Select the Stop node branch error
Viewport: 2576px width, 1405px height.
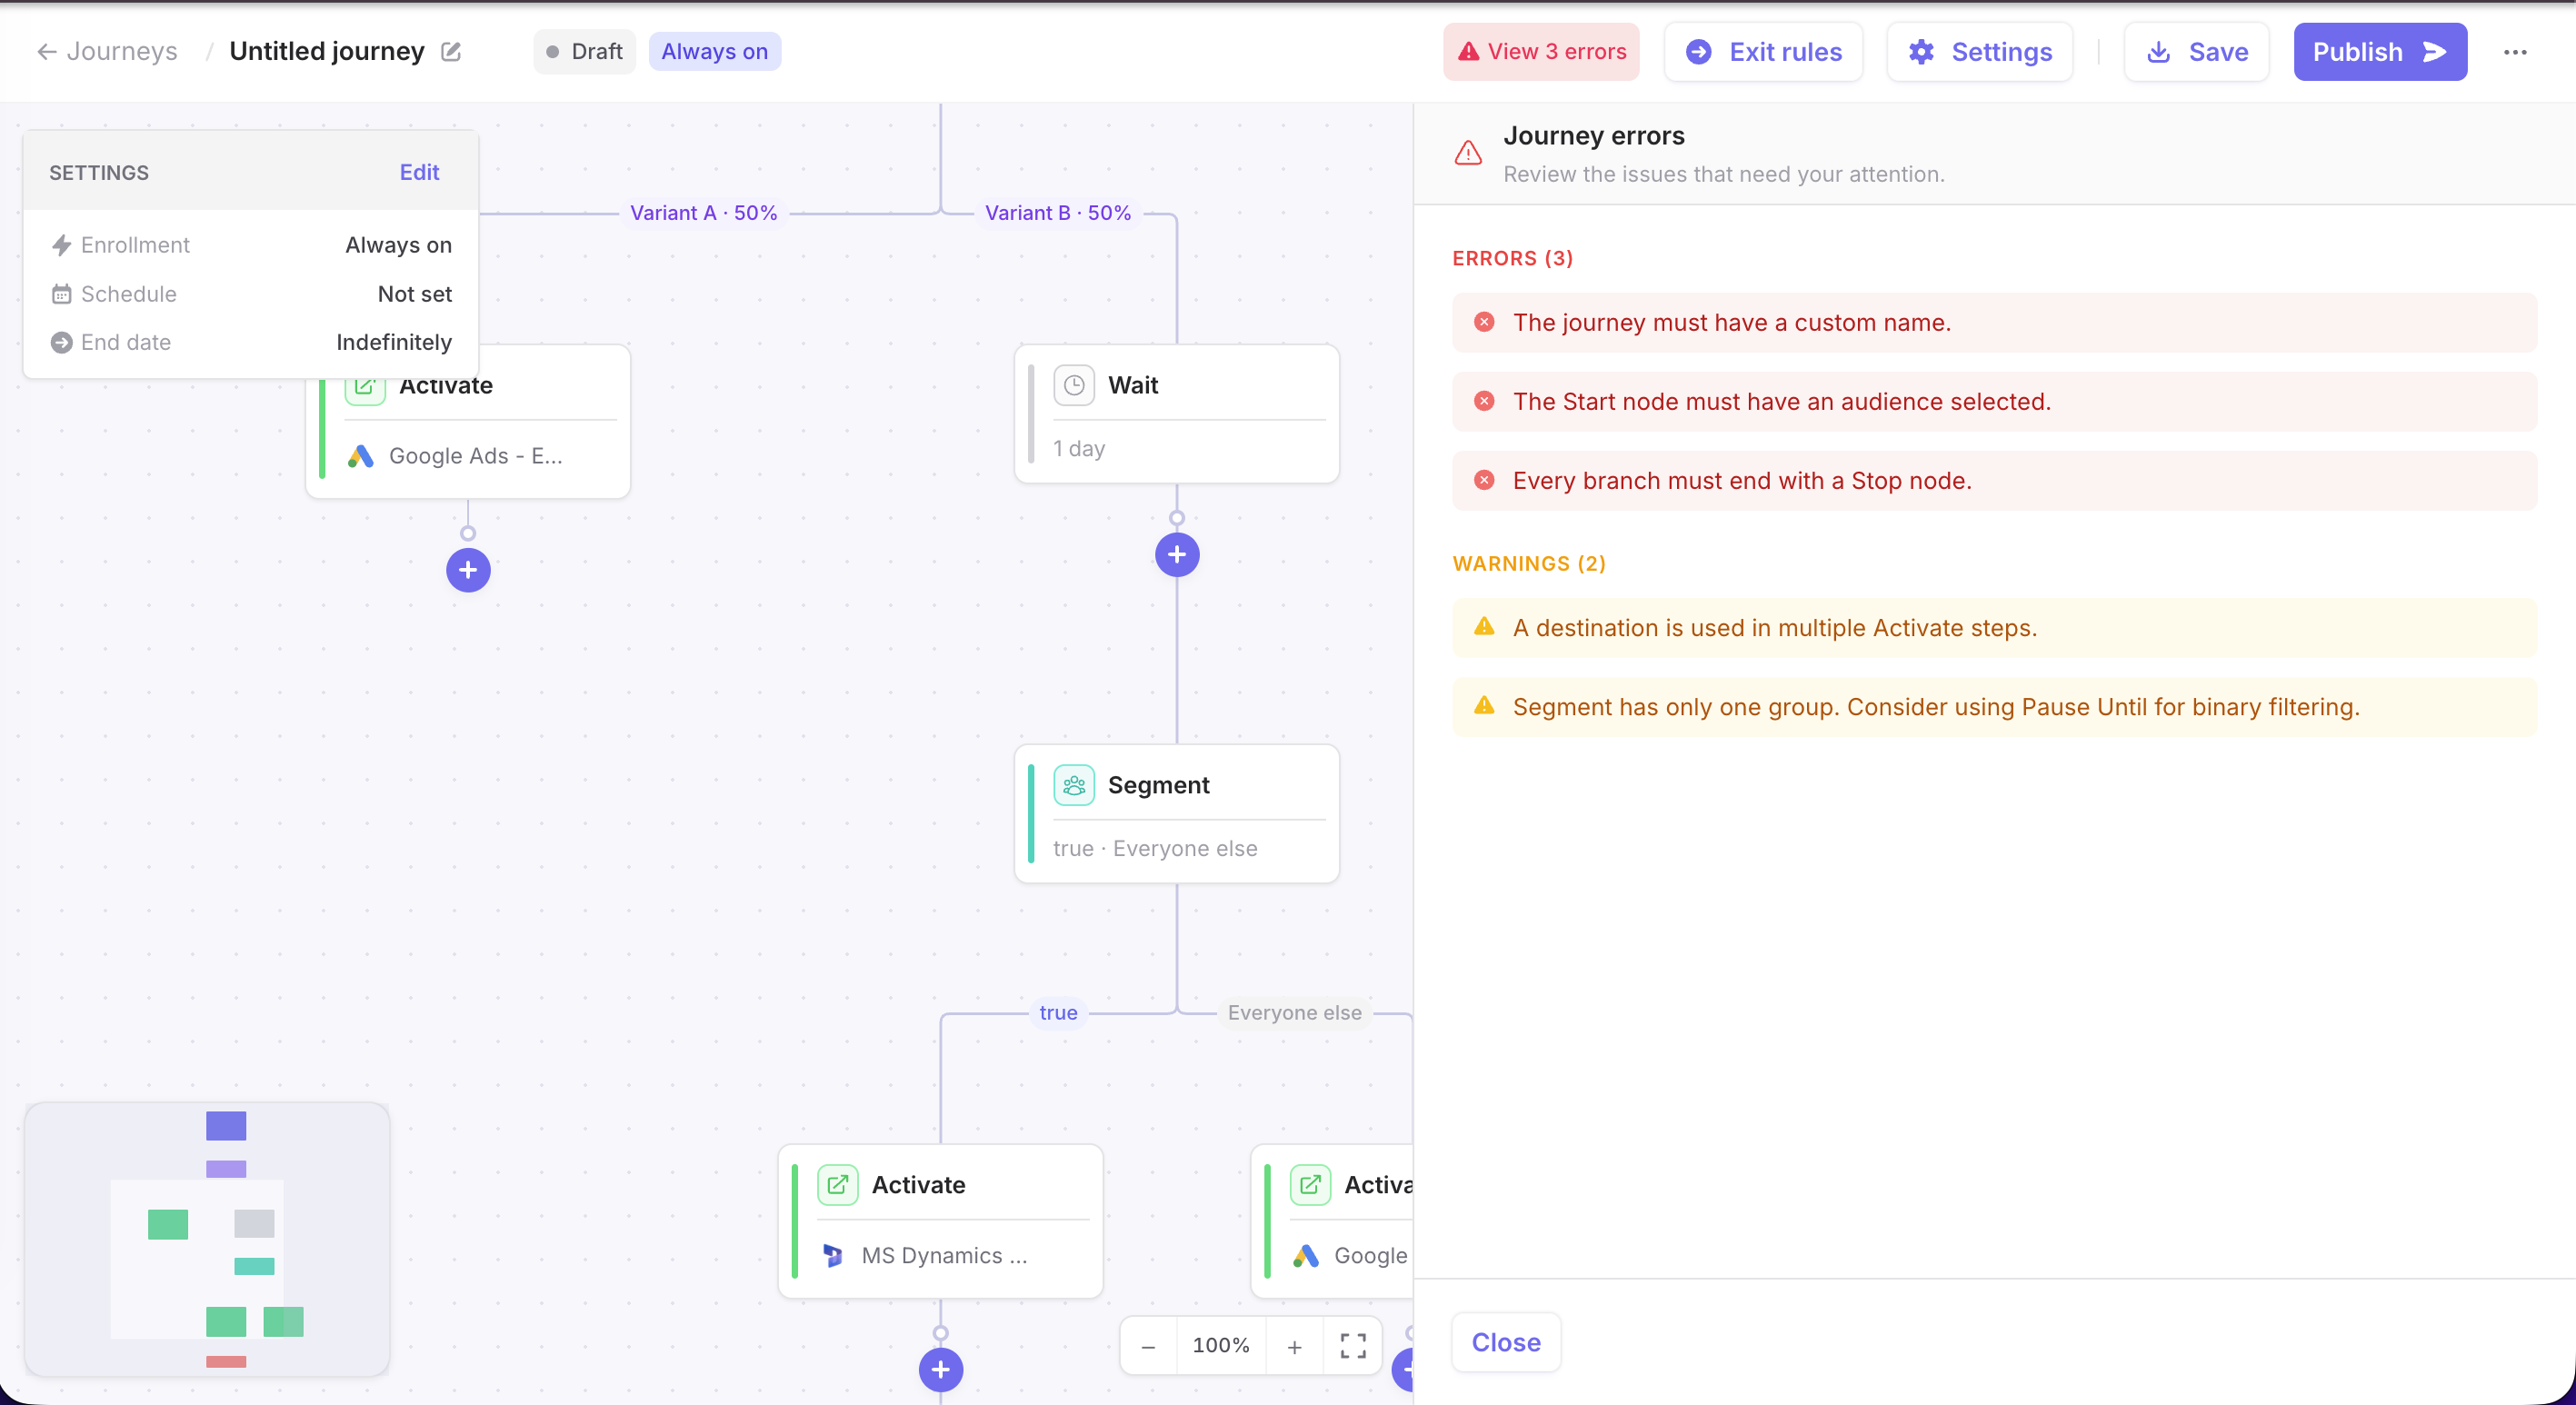[x=1994, y=480]
